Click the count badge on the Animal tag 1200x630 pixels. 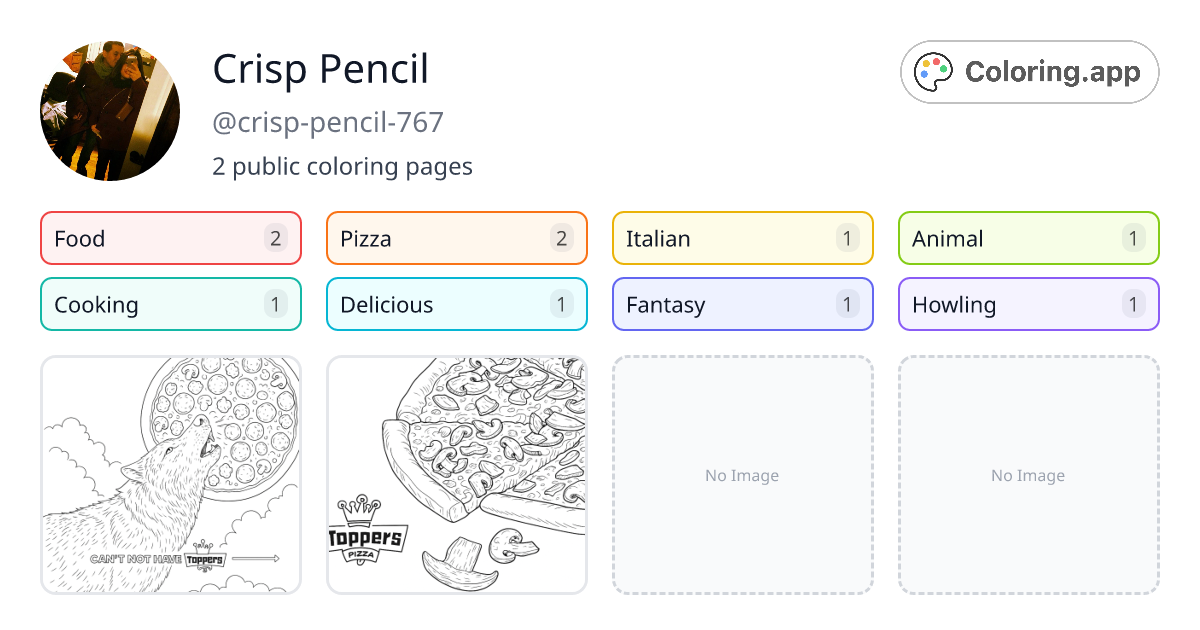pos(1133,238)
